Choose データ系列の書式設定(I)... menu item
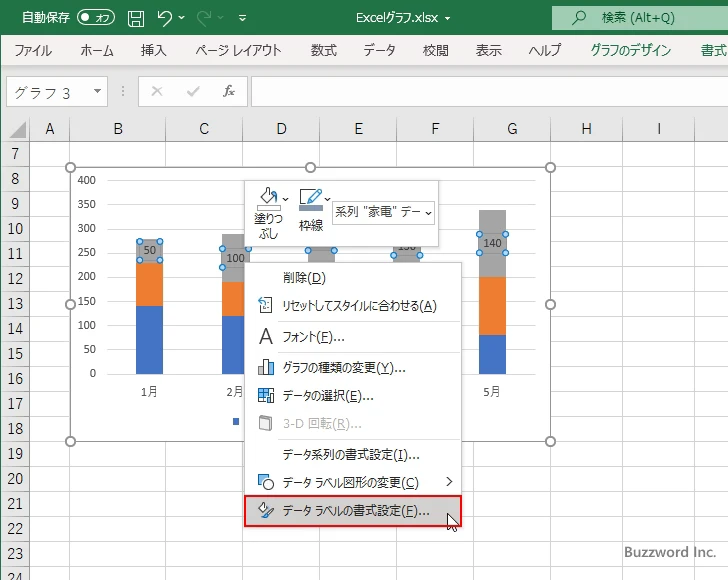This screenshot has height=580, width=728. (353, 454)
